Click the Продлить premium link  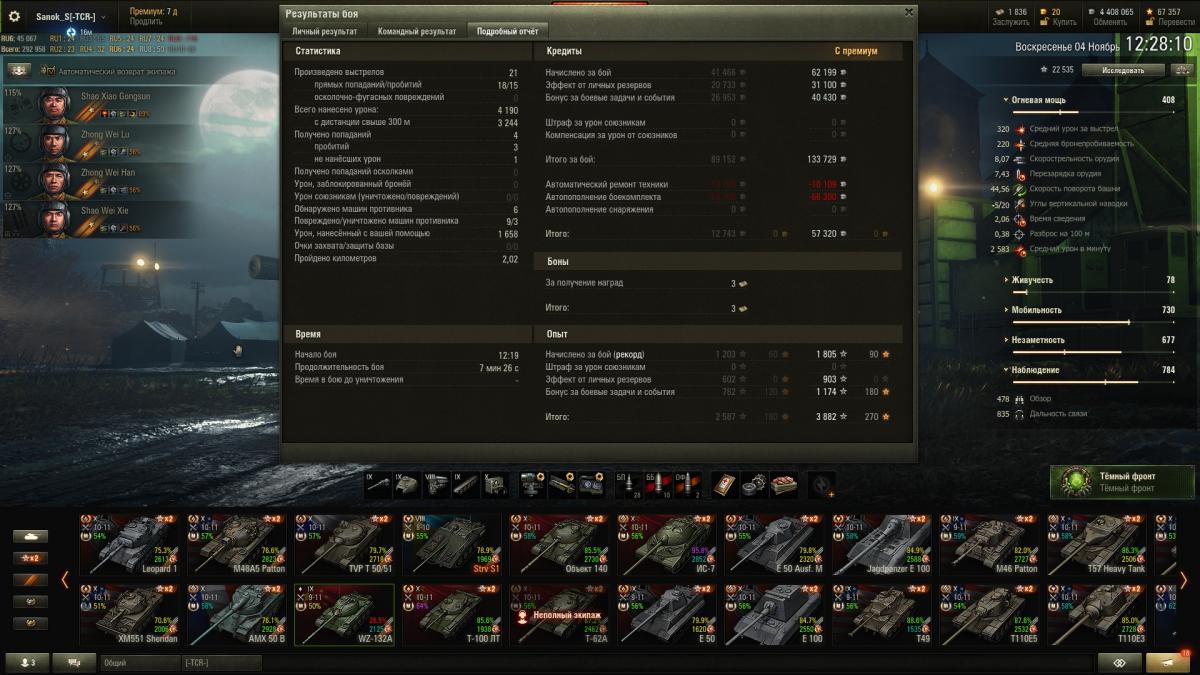pos(146,22)
